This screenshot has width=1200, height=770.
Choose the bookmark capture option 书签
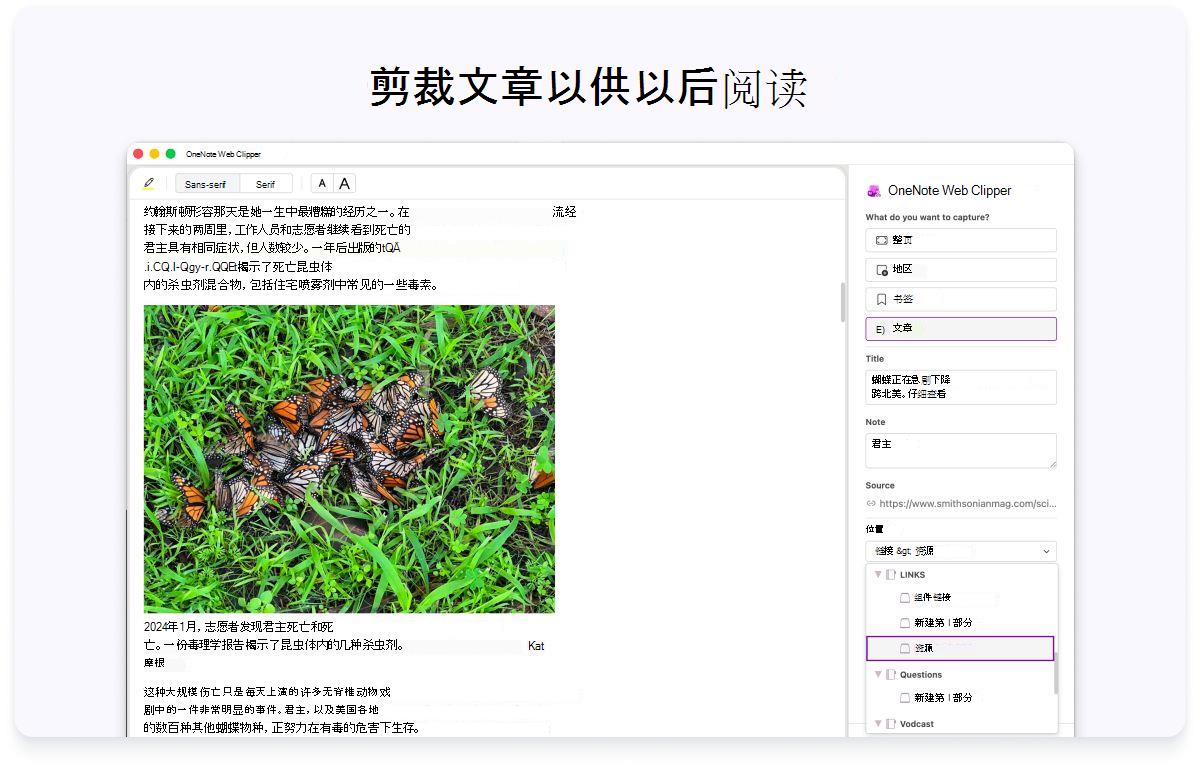(x=961, y=299)
